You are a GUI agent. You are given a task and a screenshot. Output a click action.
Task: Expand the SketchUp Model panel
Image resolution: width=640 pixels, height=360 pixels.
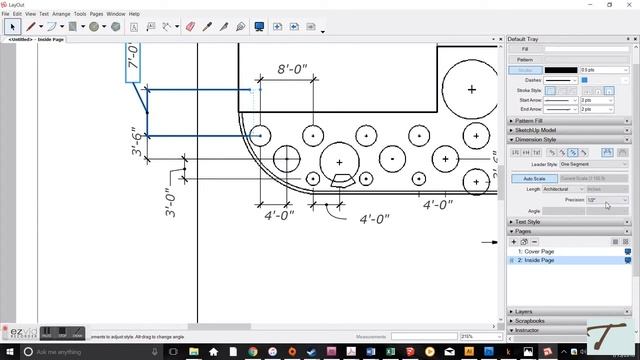tap(569, 130)
